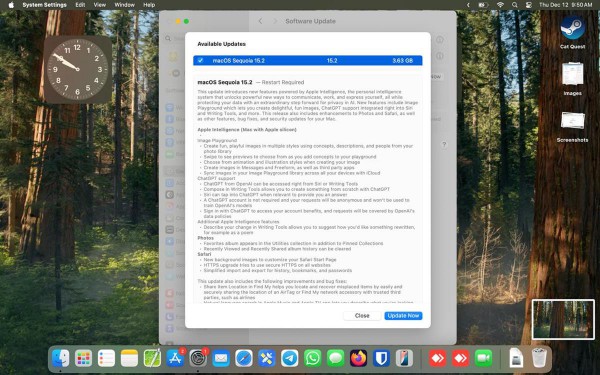Click the search field in System Settings sidebar
The width and height of the screenshot is (600, 375).
click(205, 38)
